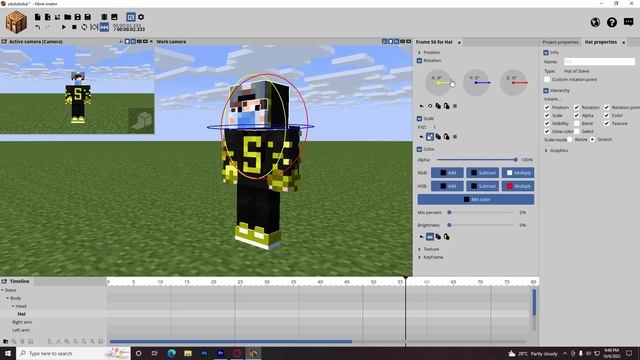Click the Export image icon
The image size is (640, 360).
[x=114, y=17]
